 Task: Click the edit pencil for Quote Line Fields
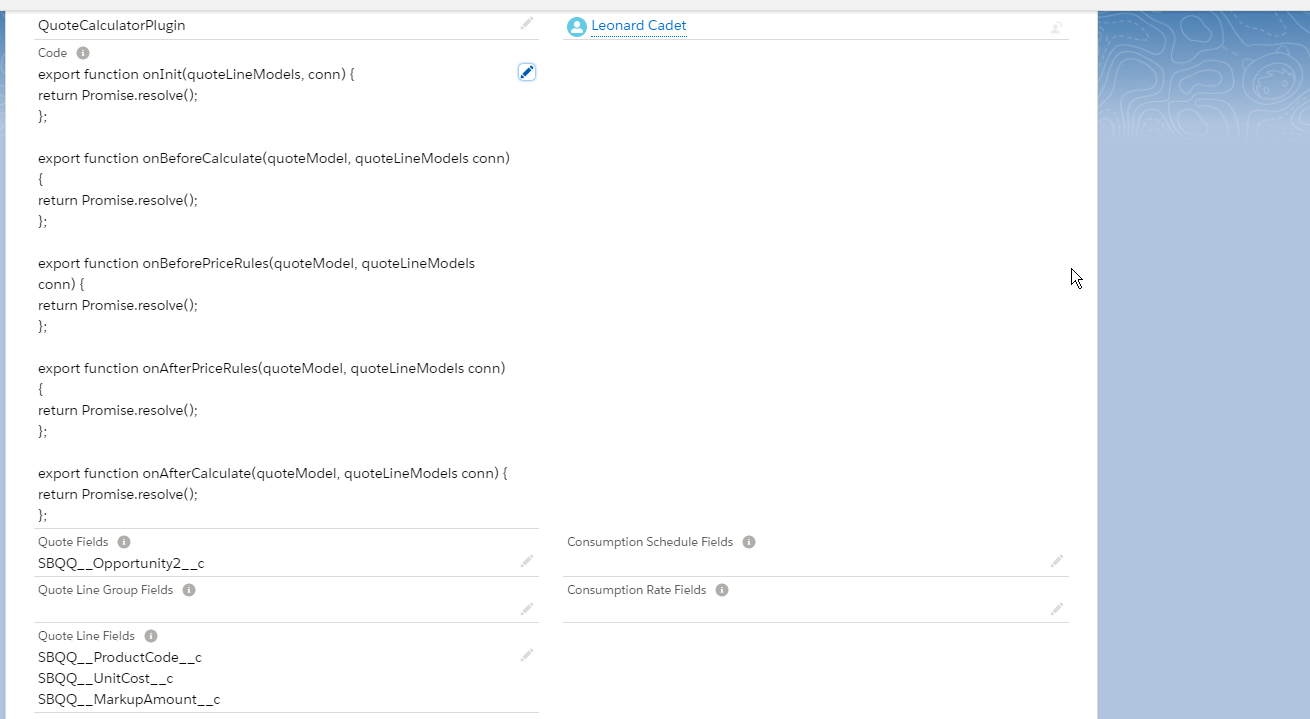pos(527,655)
